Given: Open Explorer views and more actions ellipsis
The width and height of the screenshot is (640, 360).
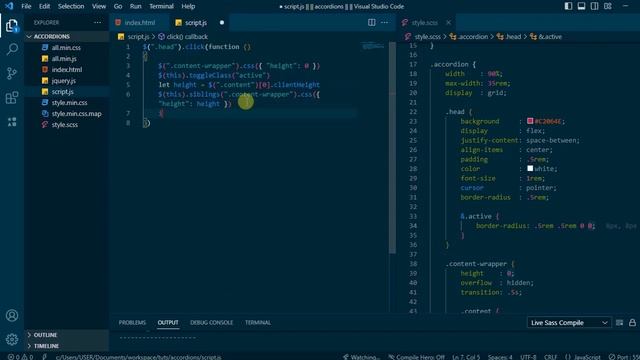Looking at the screenshot, I should (97, 22).
